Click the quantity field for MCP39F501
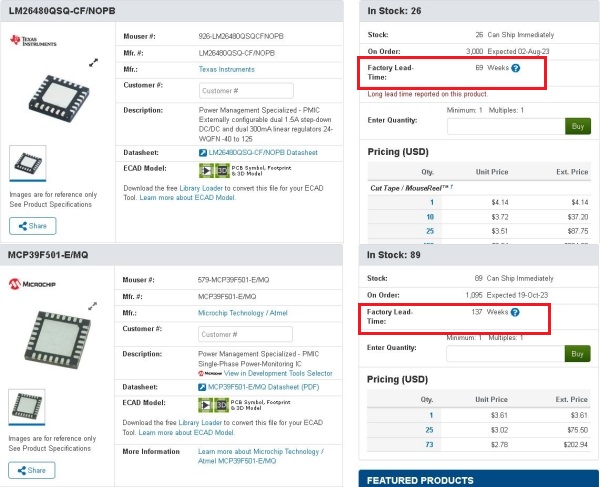 [x=505, y=354]
